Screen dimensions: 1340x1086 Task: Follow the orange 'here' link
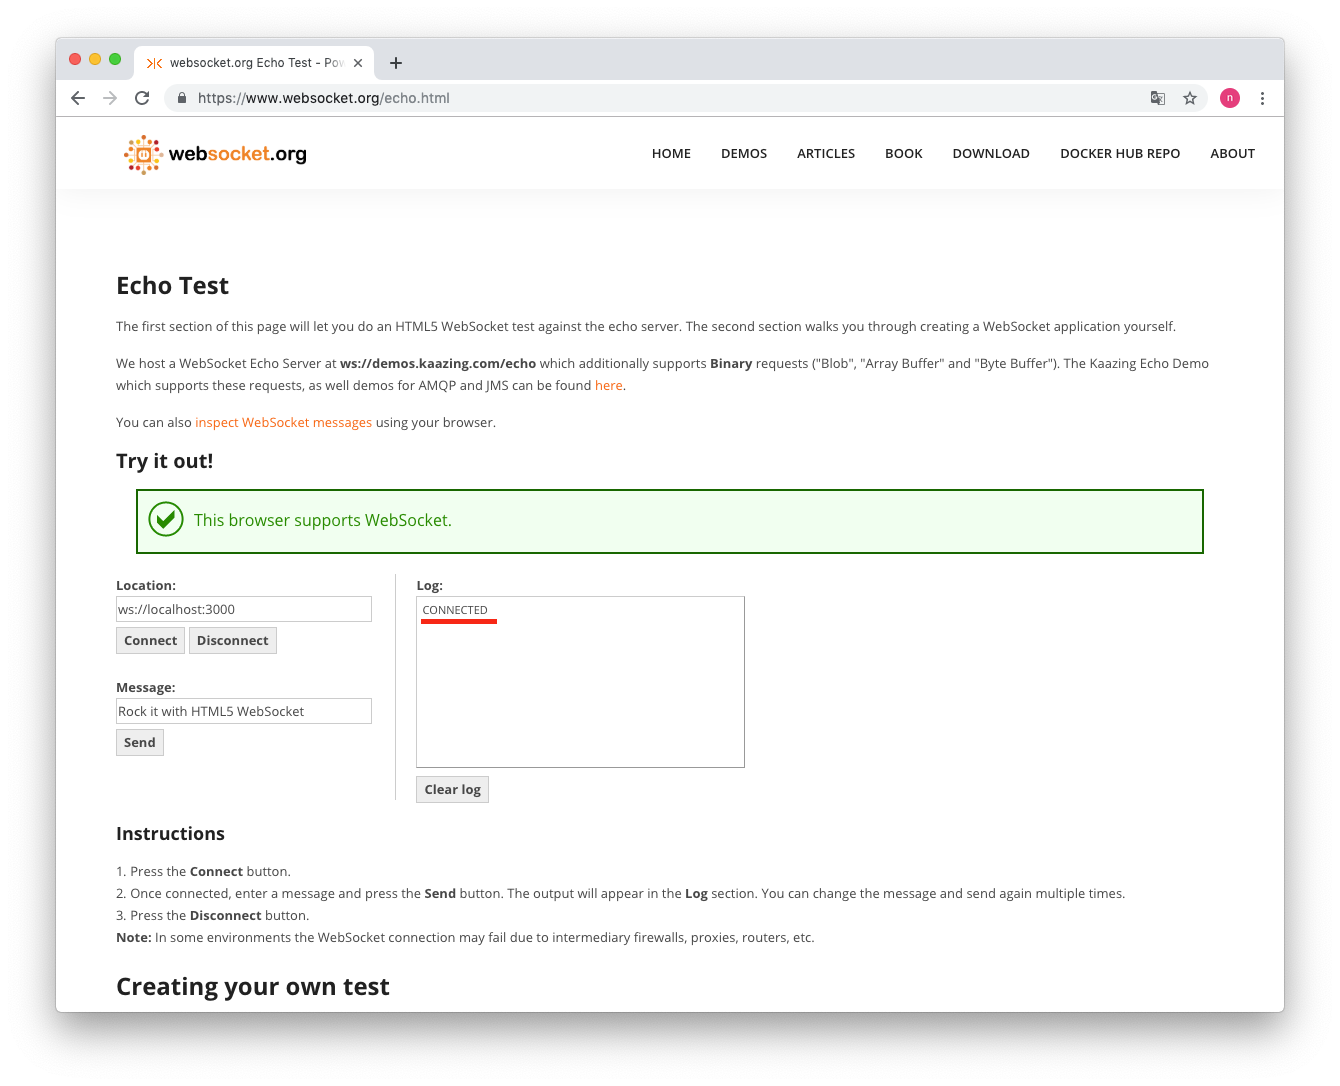click(608, 386)
